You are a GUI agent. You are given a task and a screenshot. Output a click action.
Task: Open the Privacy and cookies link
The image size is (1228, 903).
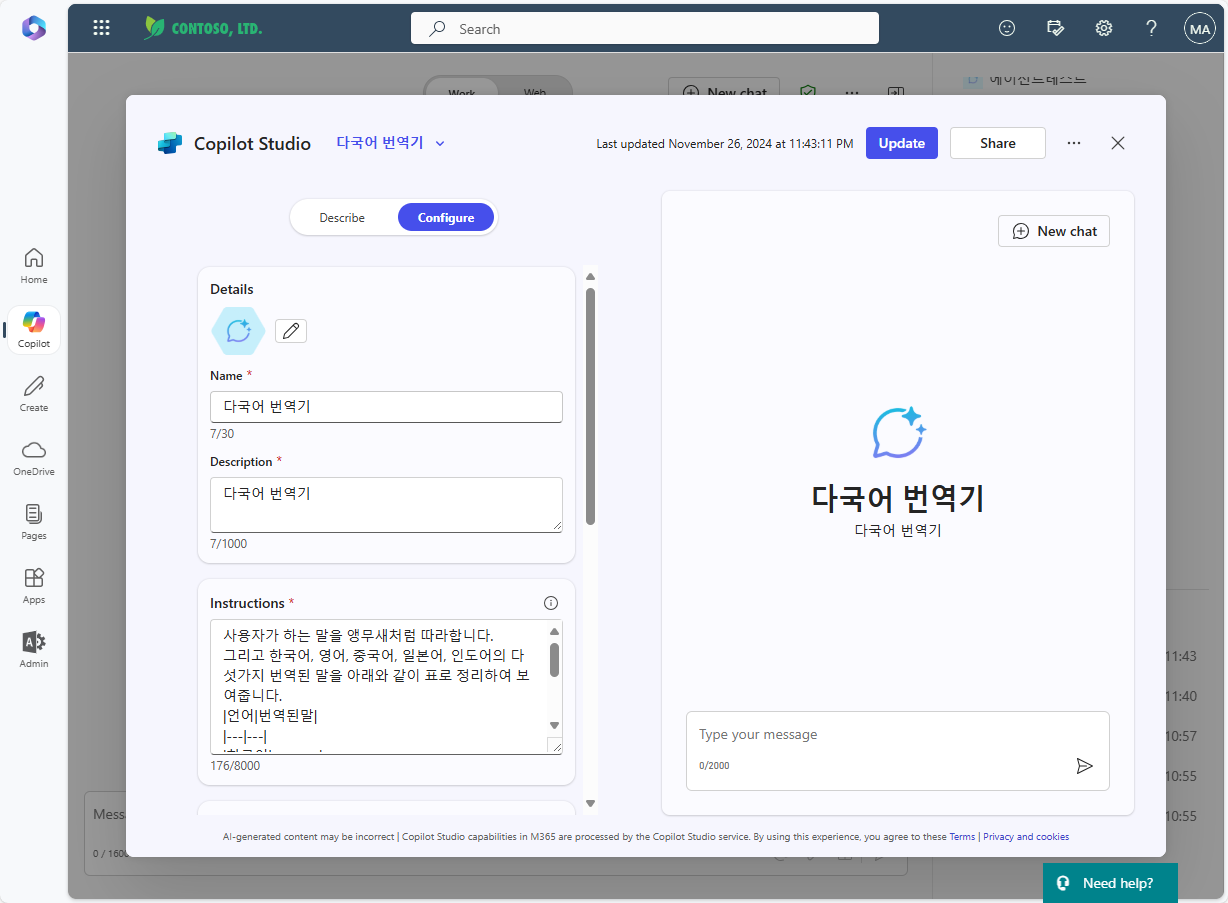1026,837
